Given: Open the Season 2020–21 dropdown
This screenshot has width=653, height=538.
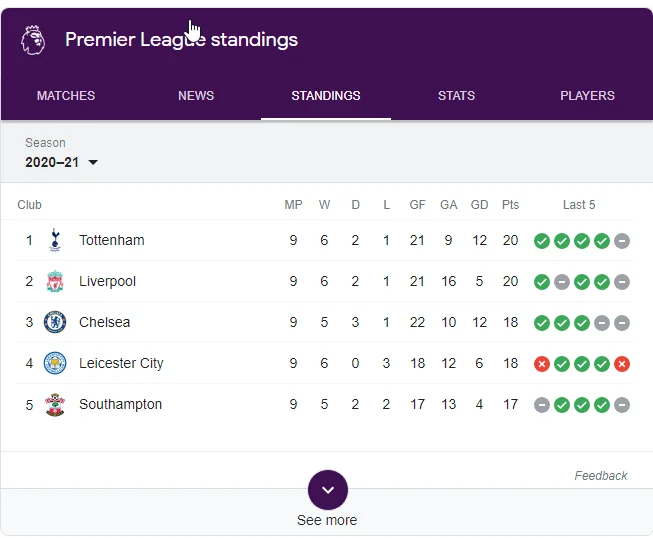Looking at the screenshot, I should click(62, 162).
